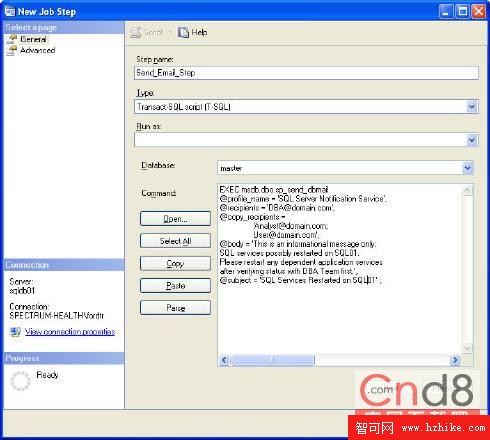The width and height of the screenshot is (490, 440).
Task: Click the New Job Step title icon
Action: point(10,12)
